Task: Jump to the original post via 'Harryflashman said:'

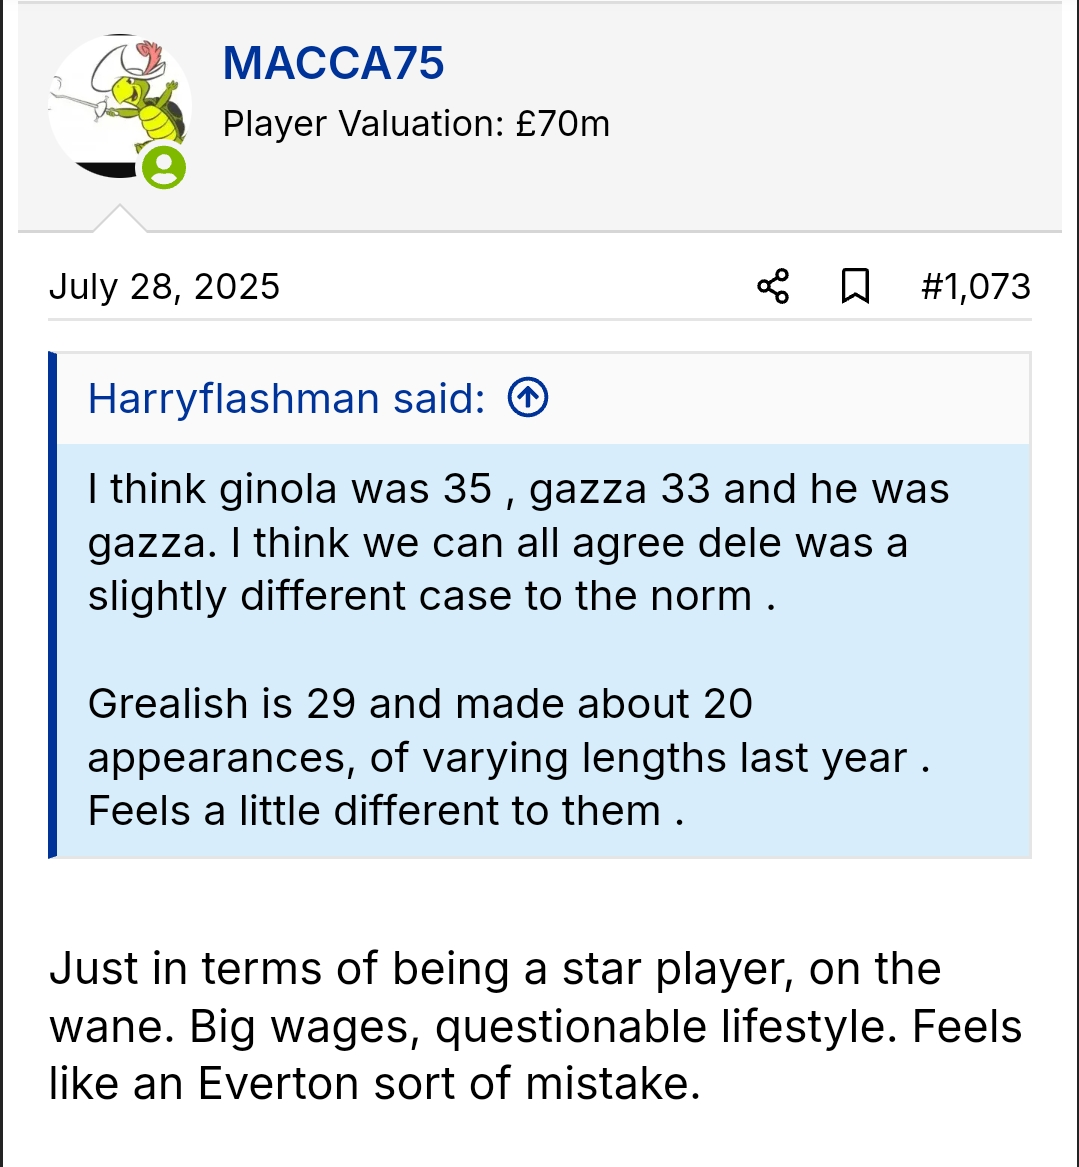Action: (x=286, y=398)
